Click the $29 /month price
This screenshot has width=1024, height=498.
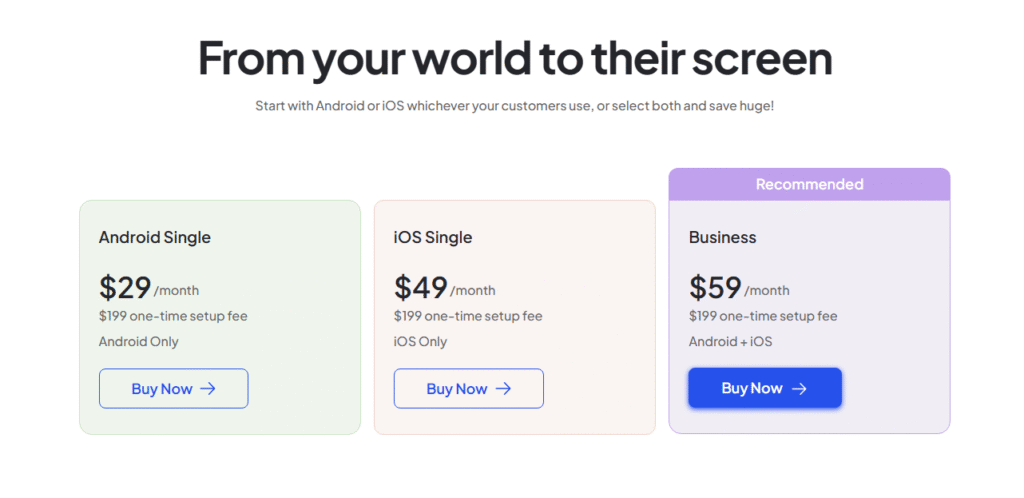(x=148, y=288)
